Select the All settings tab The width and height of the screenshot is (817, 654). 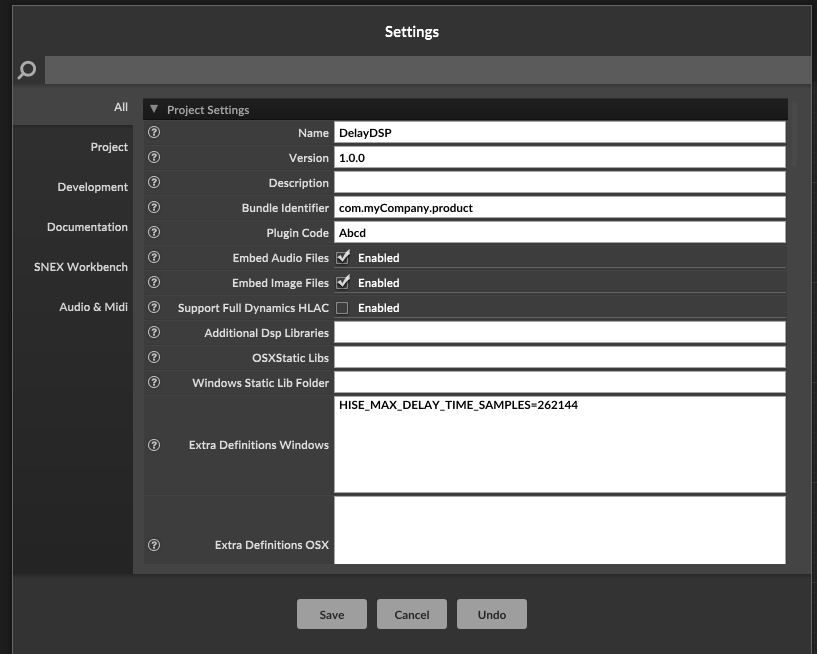[72, 107]
